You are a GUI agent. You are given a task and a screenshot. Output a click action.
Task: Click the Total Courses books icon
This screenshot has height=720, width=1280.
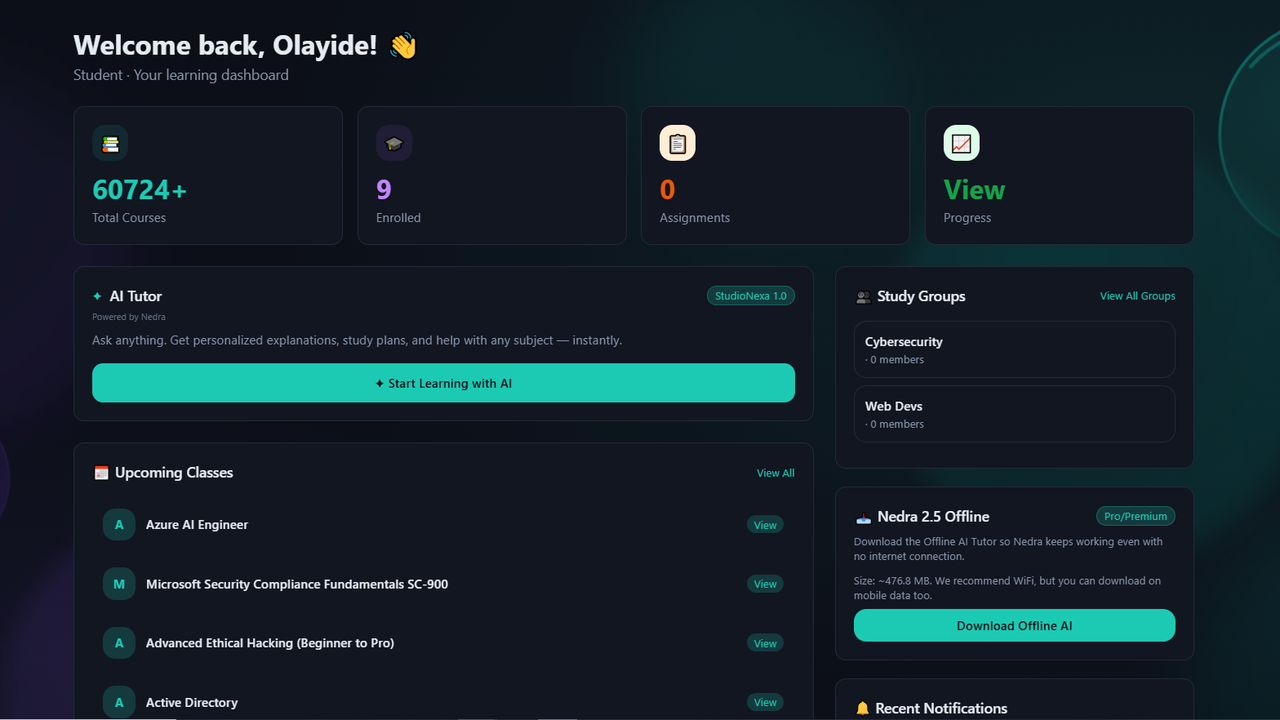(x=110, y=143)
